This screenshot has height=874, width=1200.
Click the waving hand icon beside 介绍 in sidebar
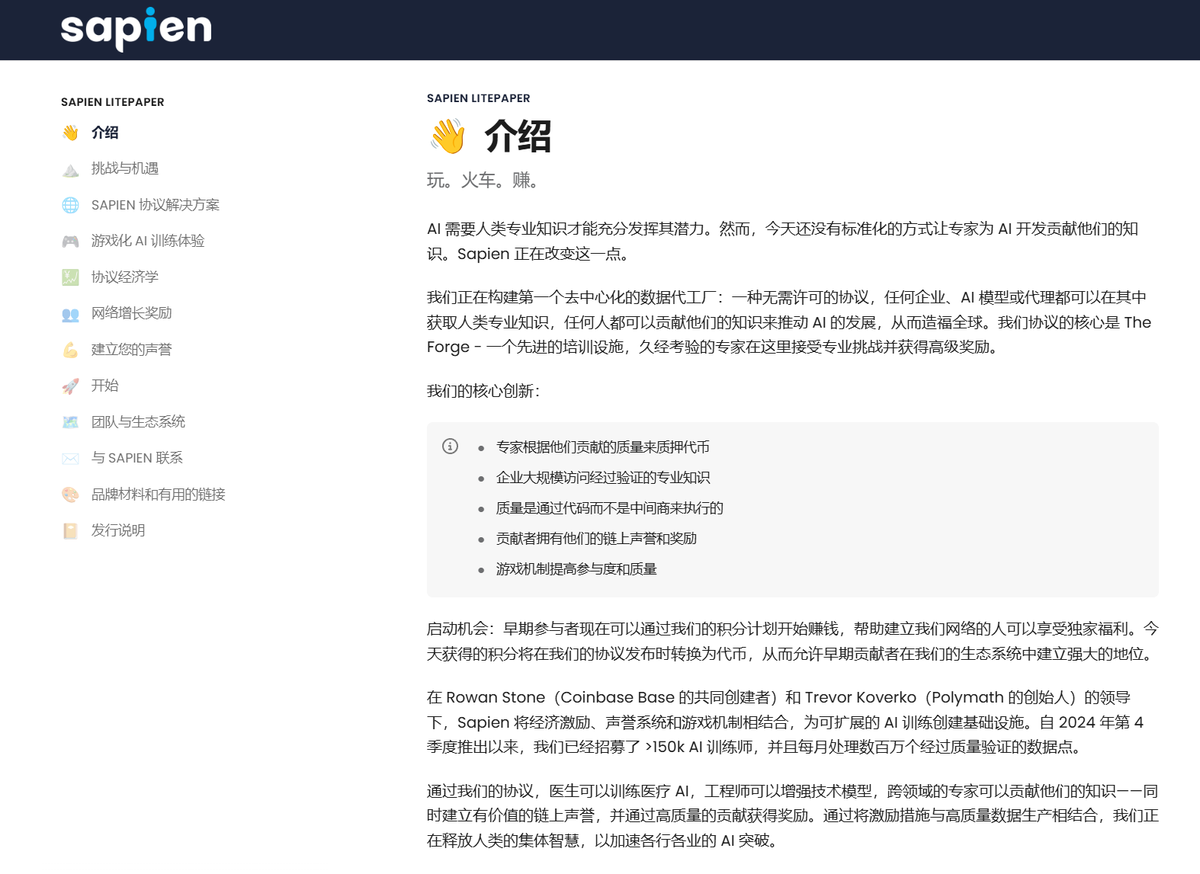[70, 133]
